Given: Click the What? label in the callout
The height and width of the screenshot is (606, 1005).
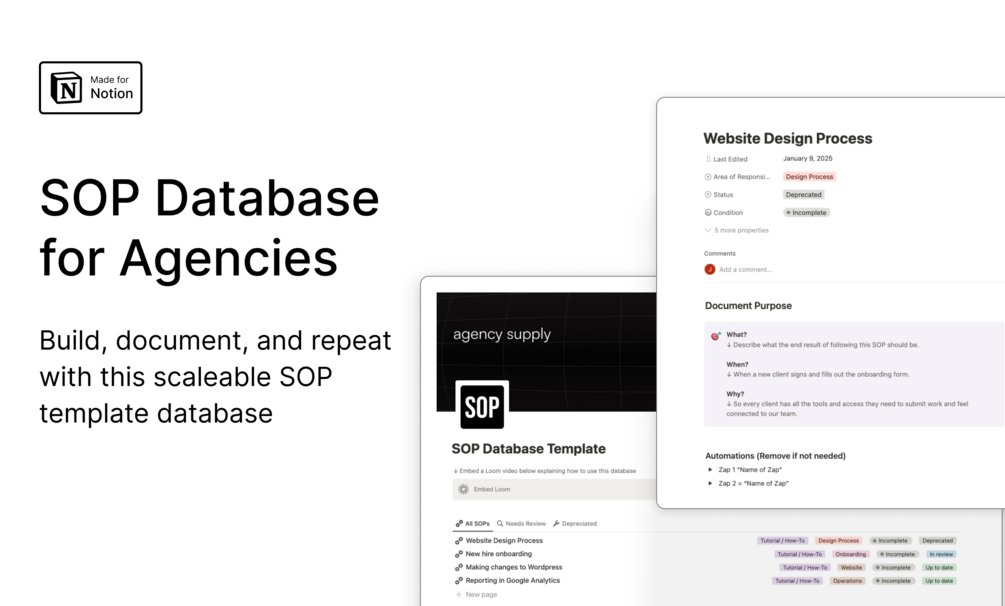Looking at the screenshot, I should pos(736,335).
